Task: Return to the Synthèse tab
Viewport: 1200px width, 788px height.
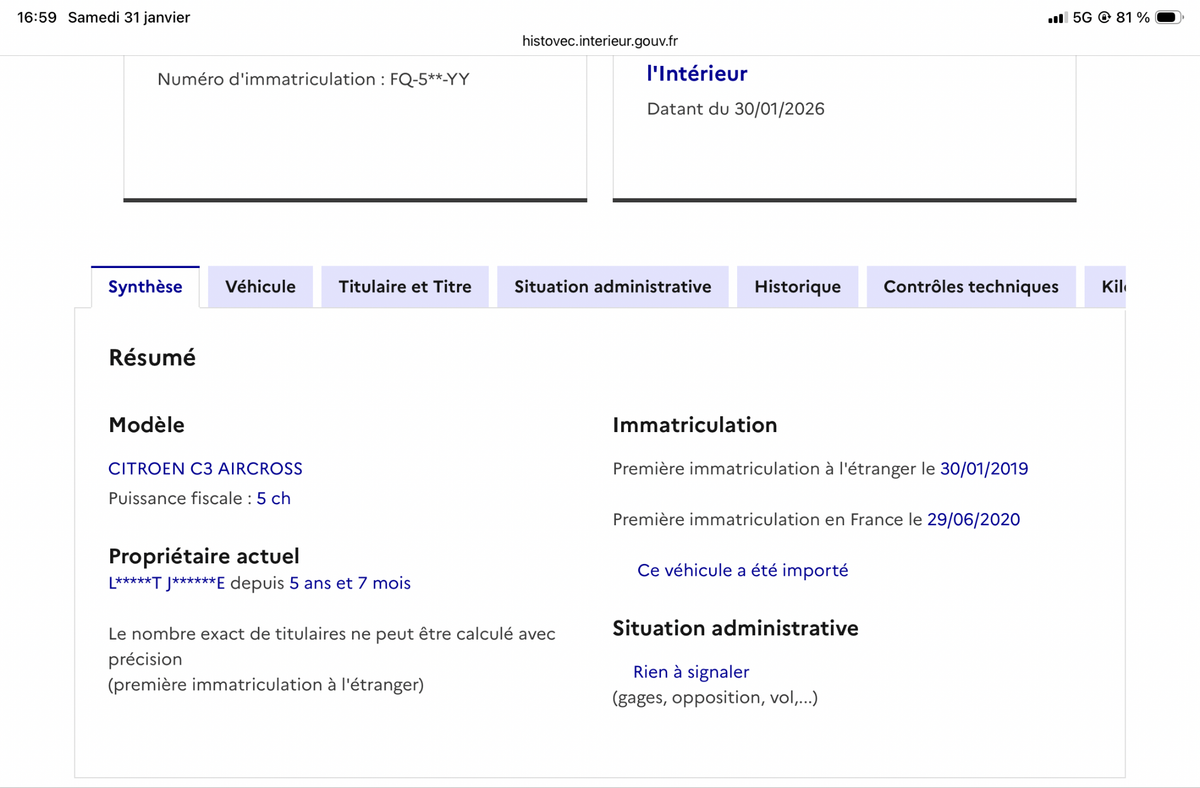Action: pos(144,285)
